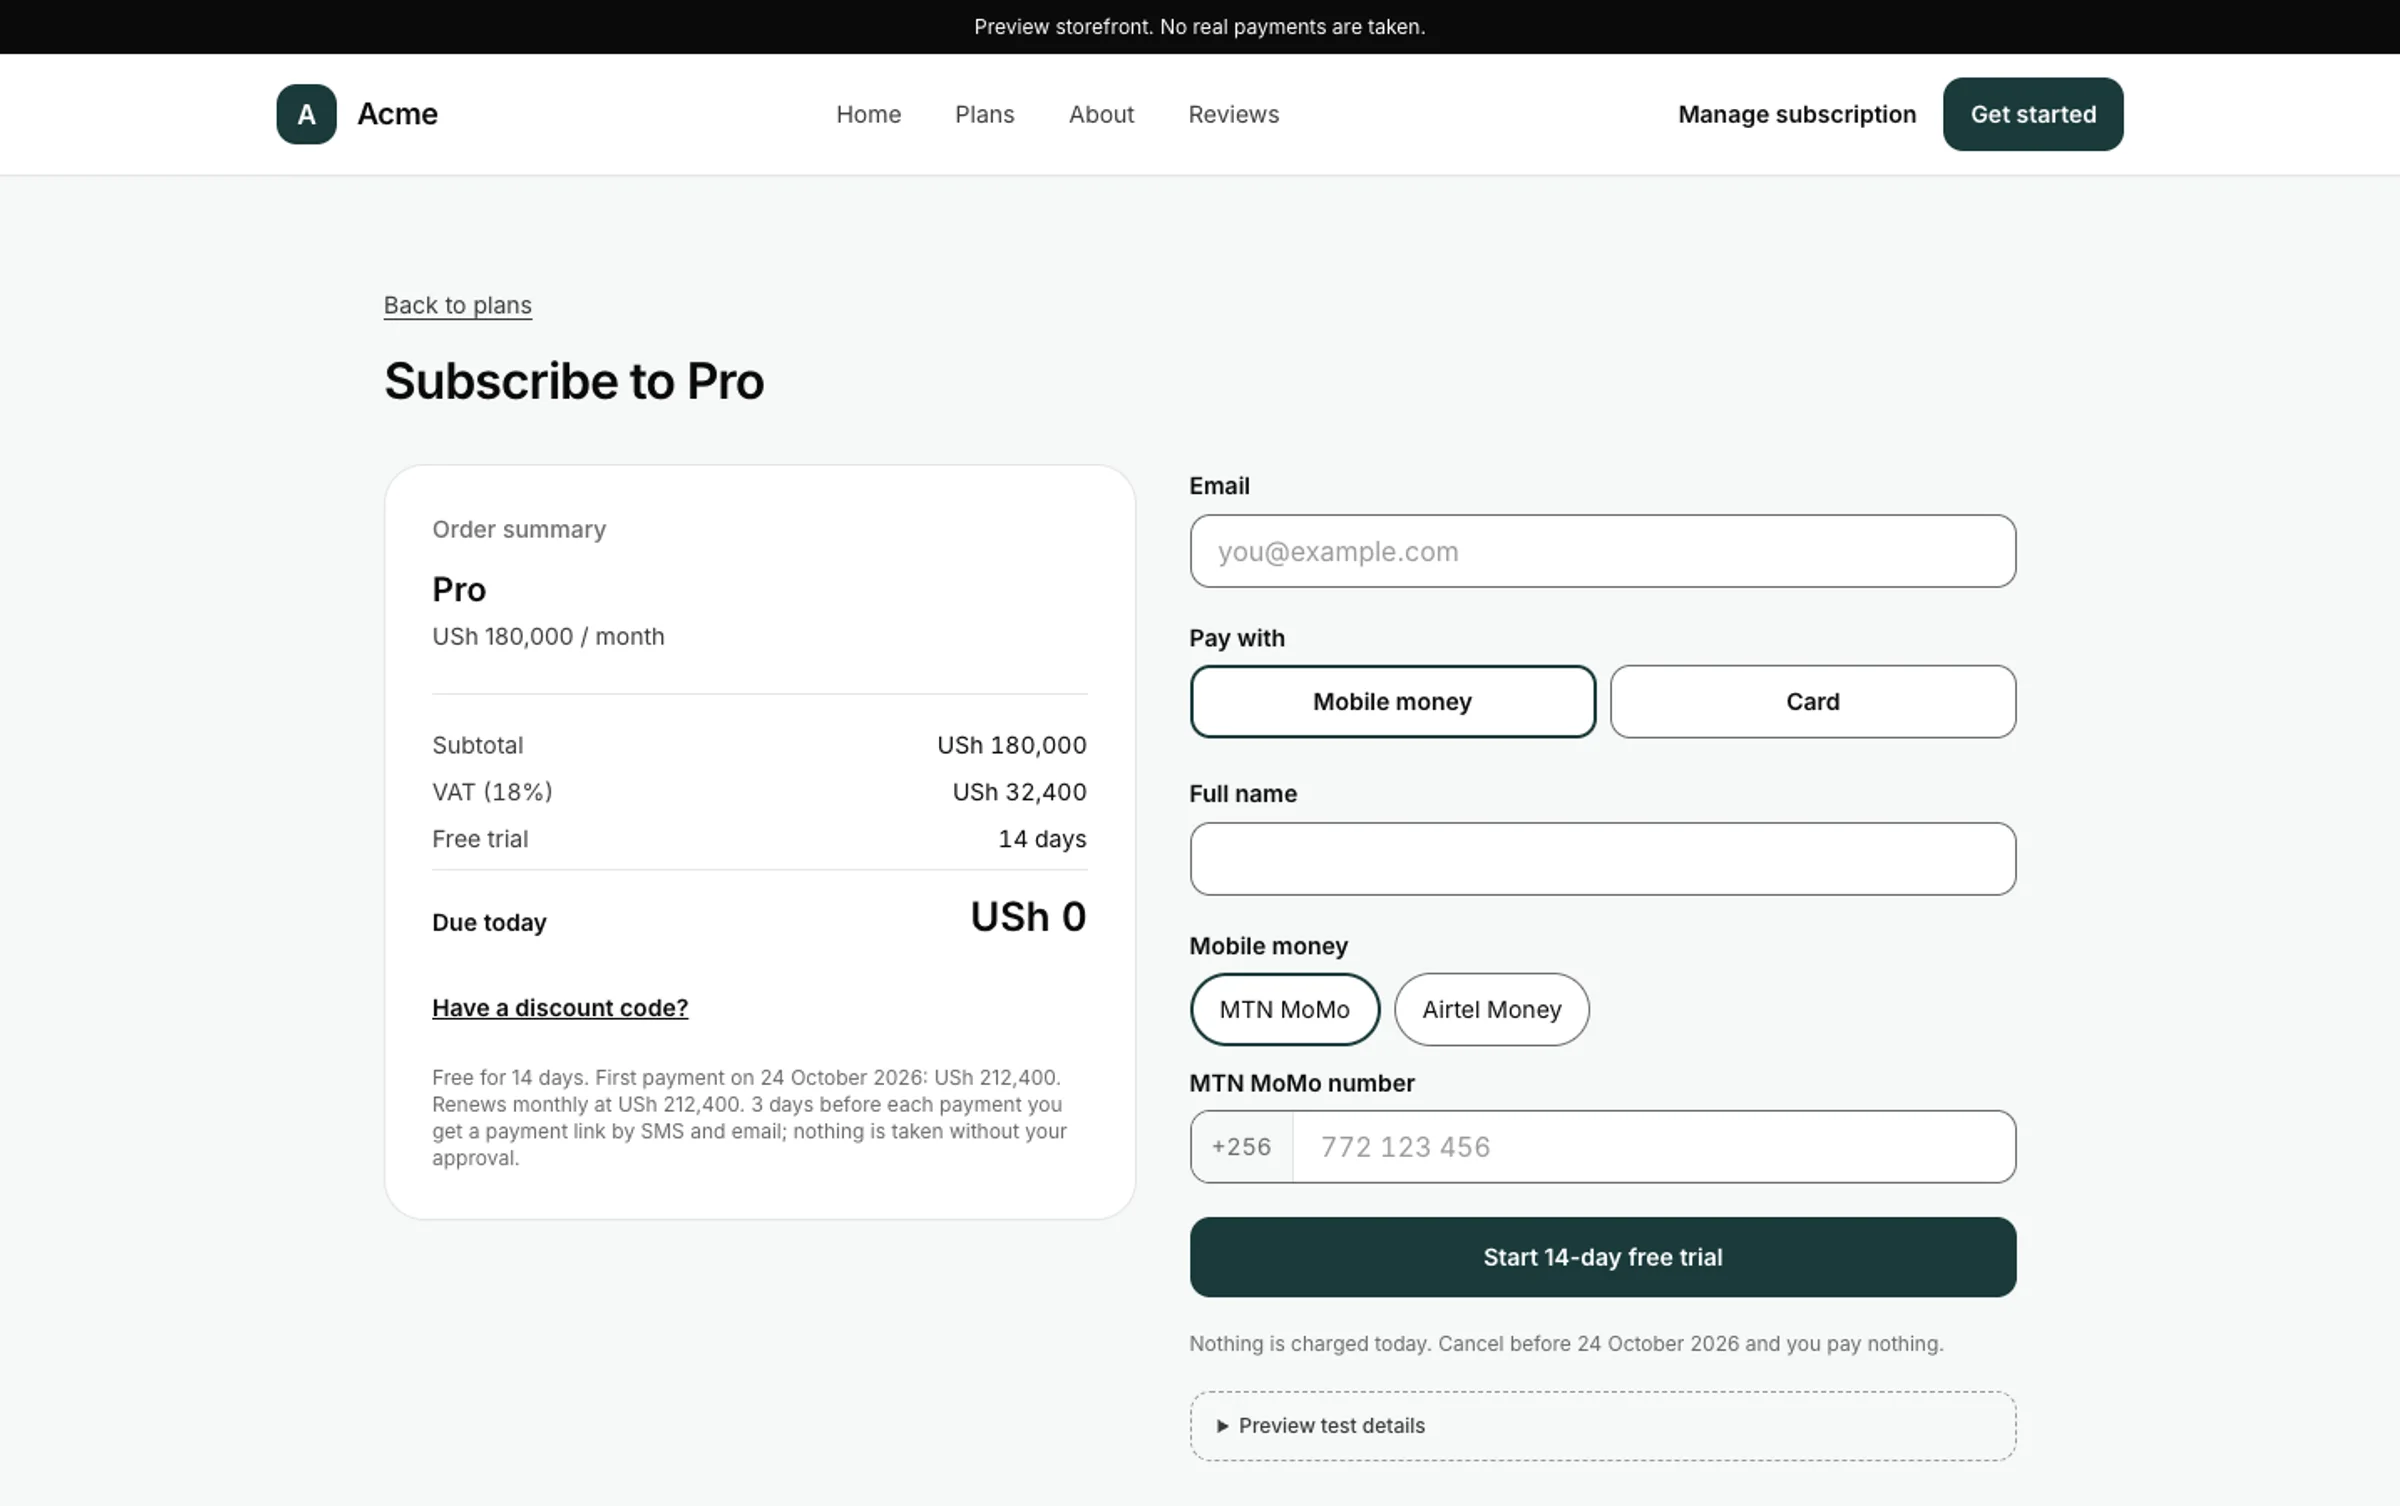Click the preview storefront banner text
The image size is (2400, 1506).
point(1200,27)
